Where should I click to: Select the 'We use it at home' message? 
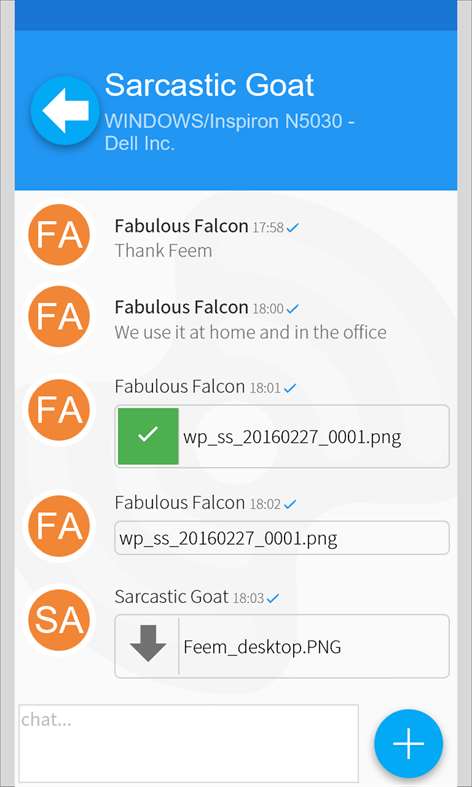[x=251, y=332]
